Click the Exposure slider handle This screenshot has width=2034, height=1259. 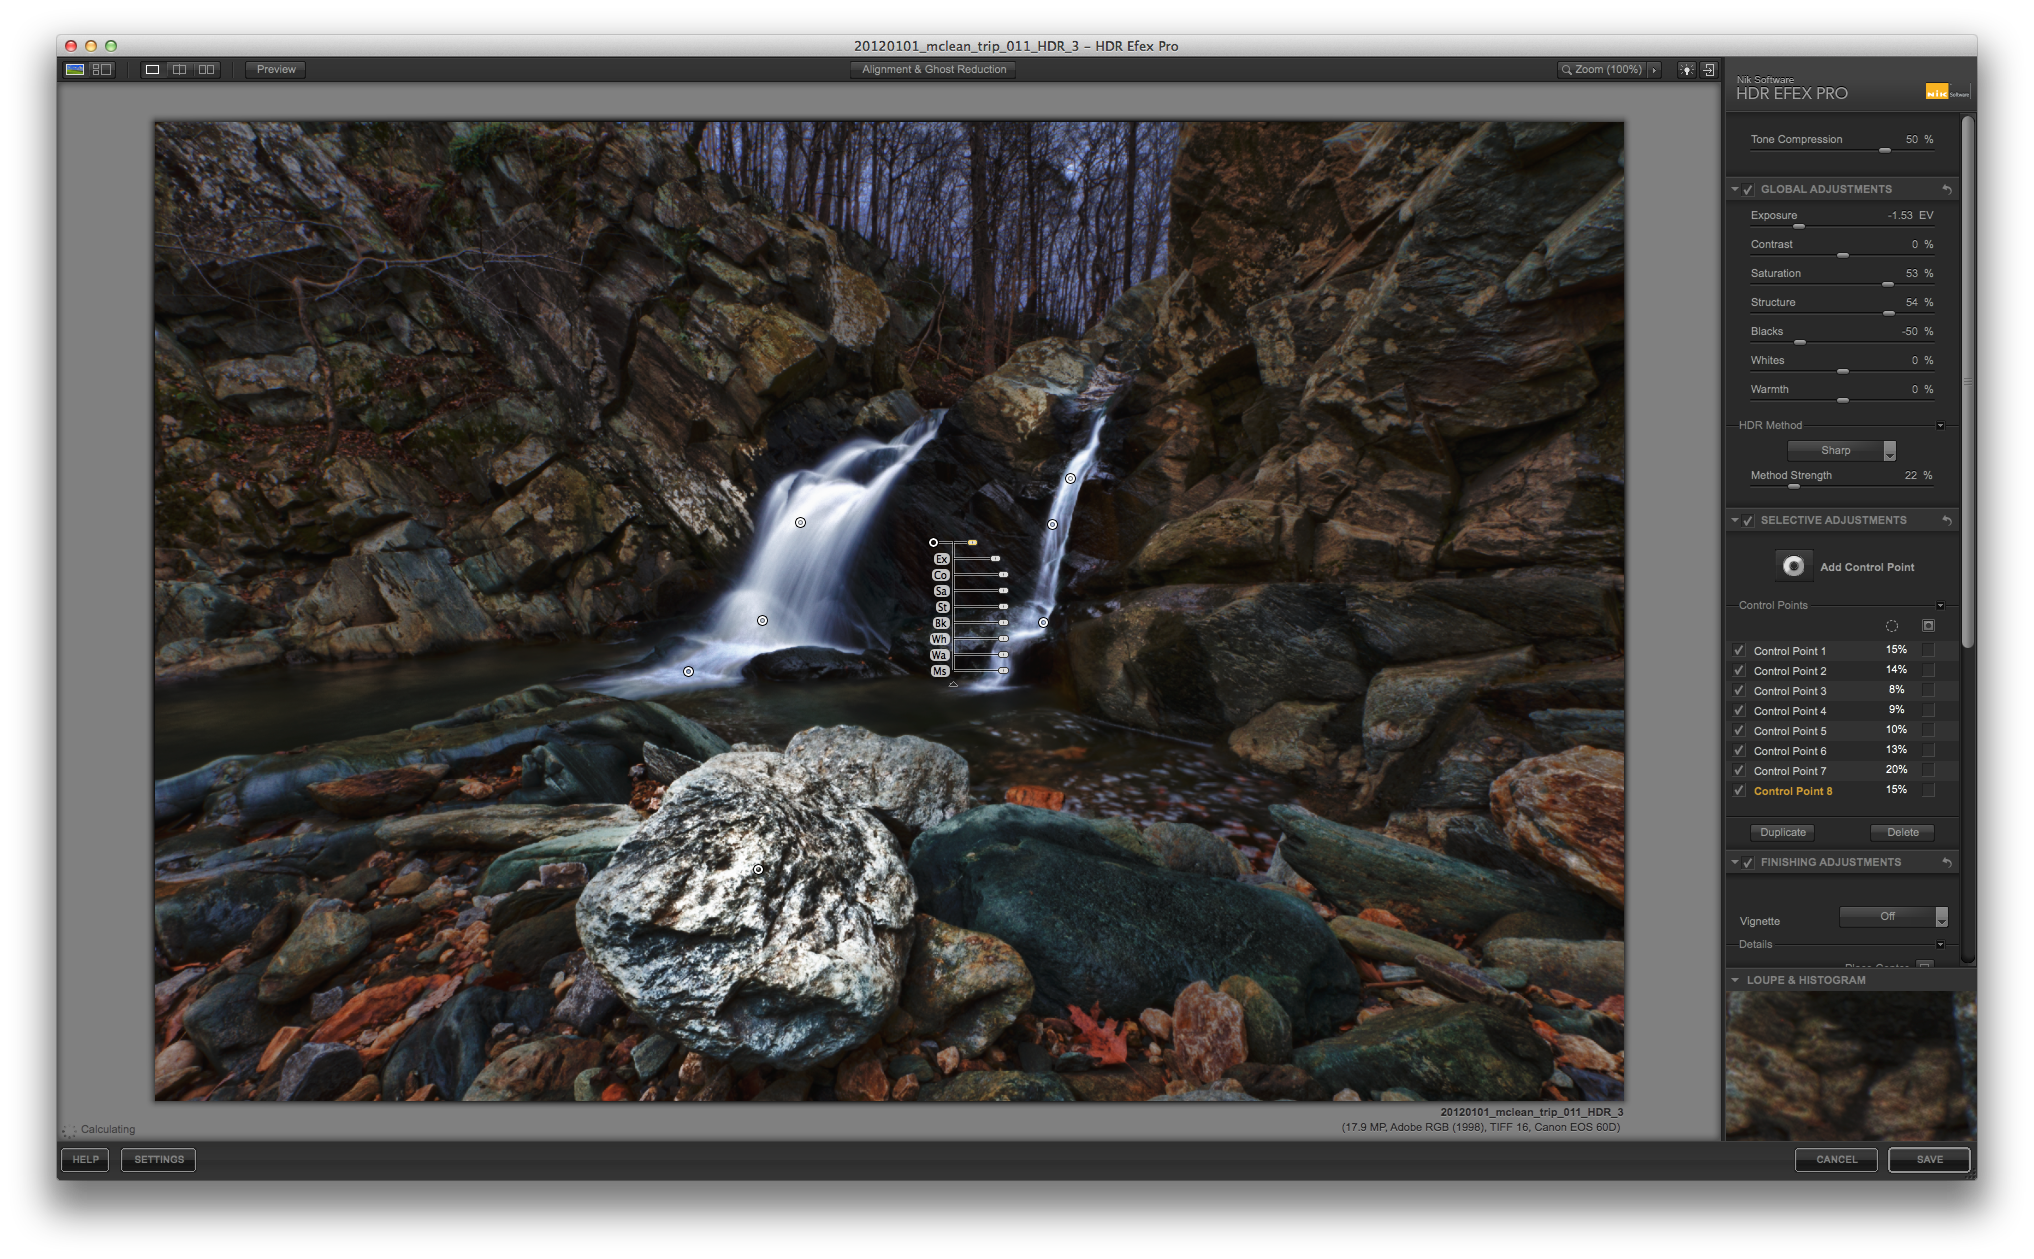(1798, 226)
